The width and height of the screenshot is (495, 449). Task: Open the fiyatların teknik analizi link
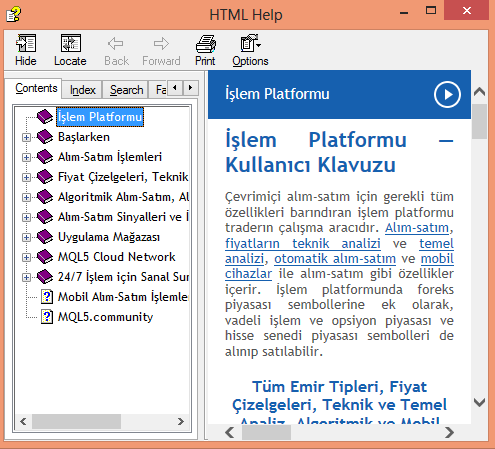coord(303,243)
